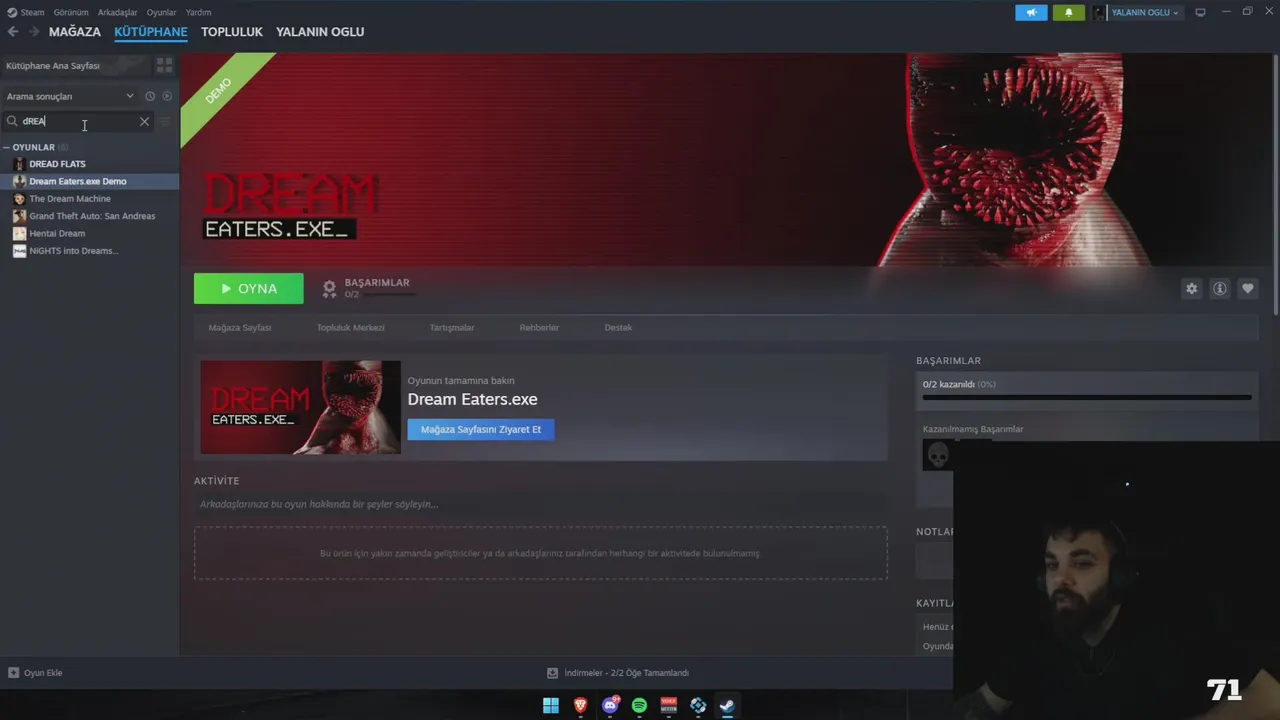Open the Yardım menu
The width and height of the screenshot is (1280, 720).
tap(198, 12)
